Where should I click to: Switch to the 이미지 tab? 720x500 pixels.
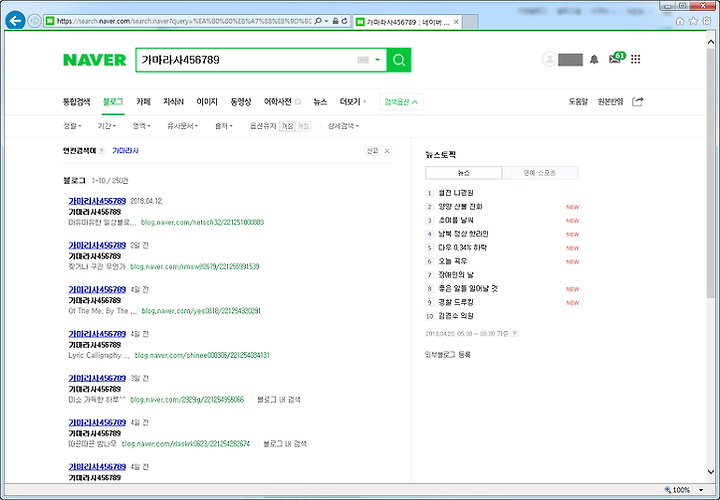pos(207,101)
